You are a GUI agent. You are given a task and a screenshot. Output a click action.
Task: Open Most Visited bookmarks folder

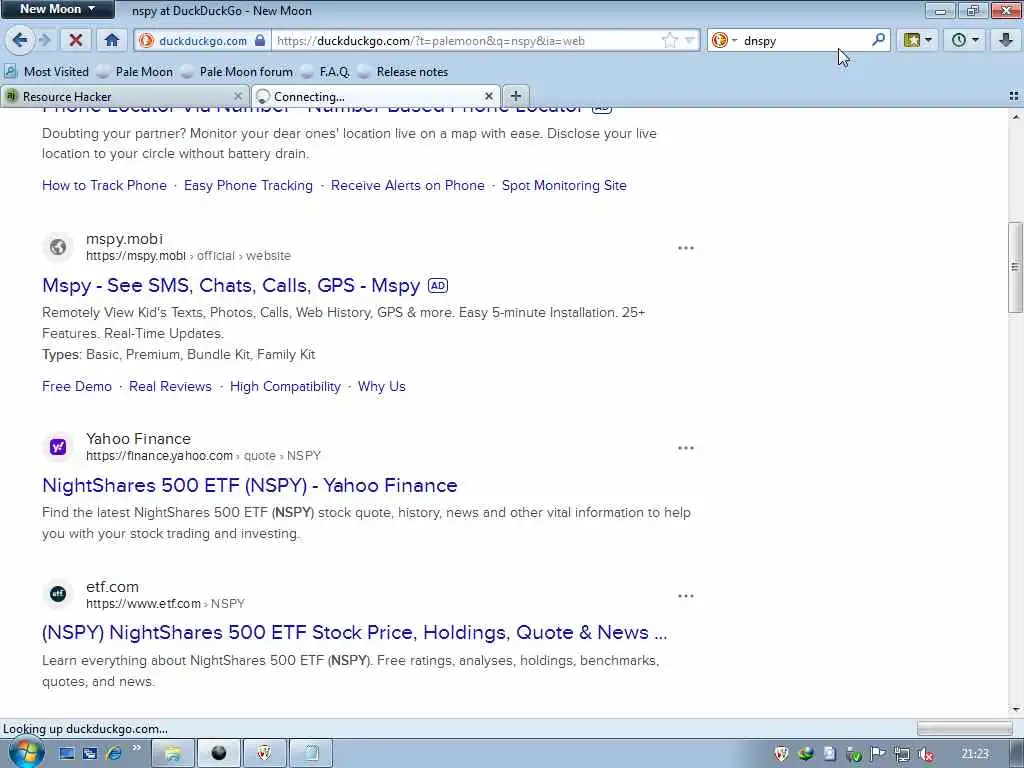pyautogui.click(x=47, y=72)
